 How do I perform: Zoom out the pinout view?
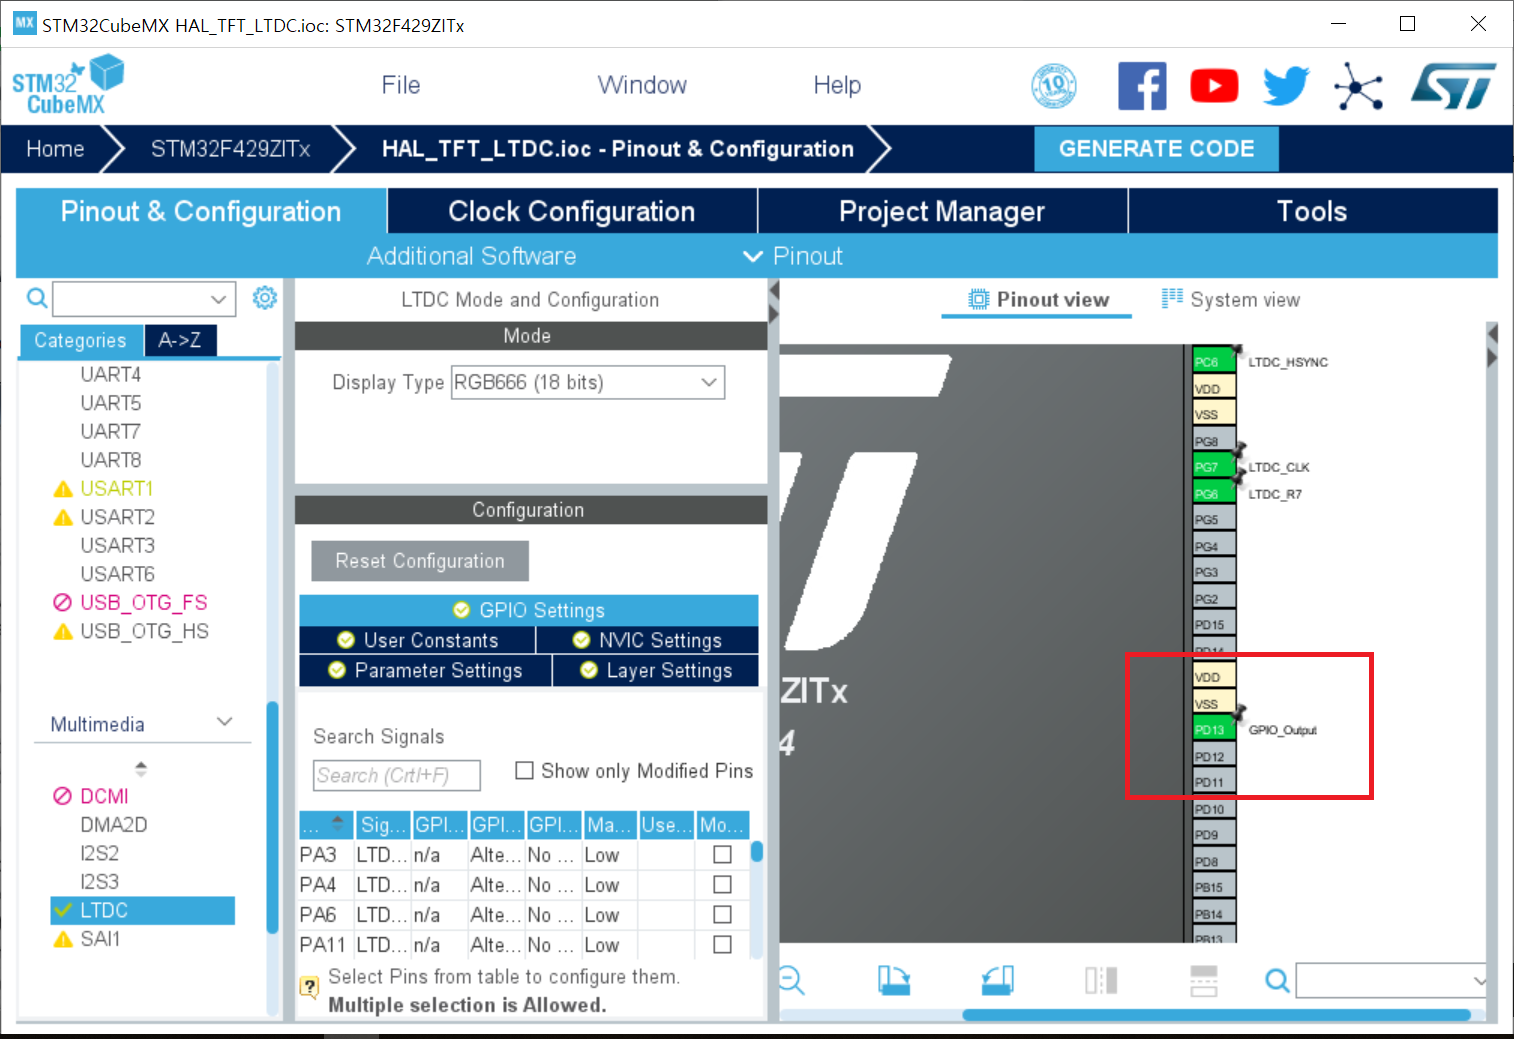[x=791, y=980]
